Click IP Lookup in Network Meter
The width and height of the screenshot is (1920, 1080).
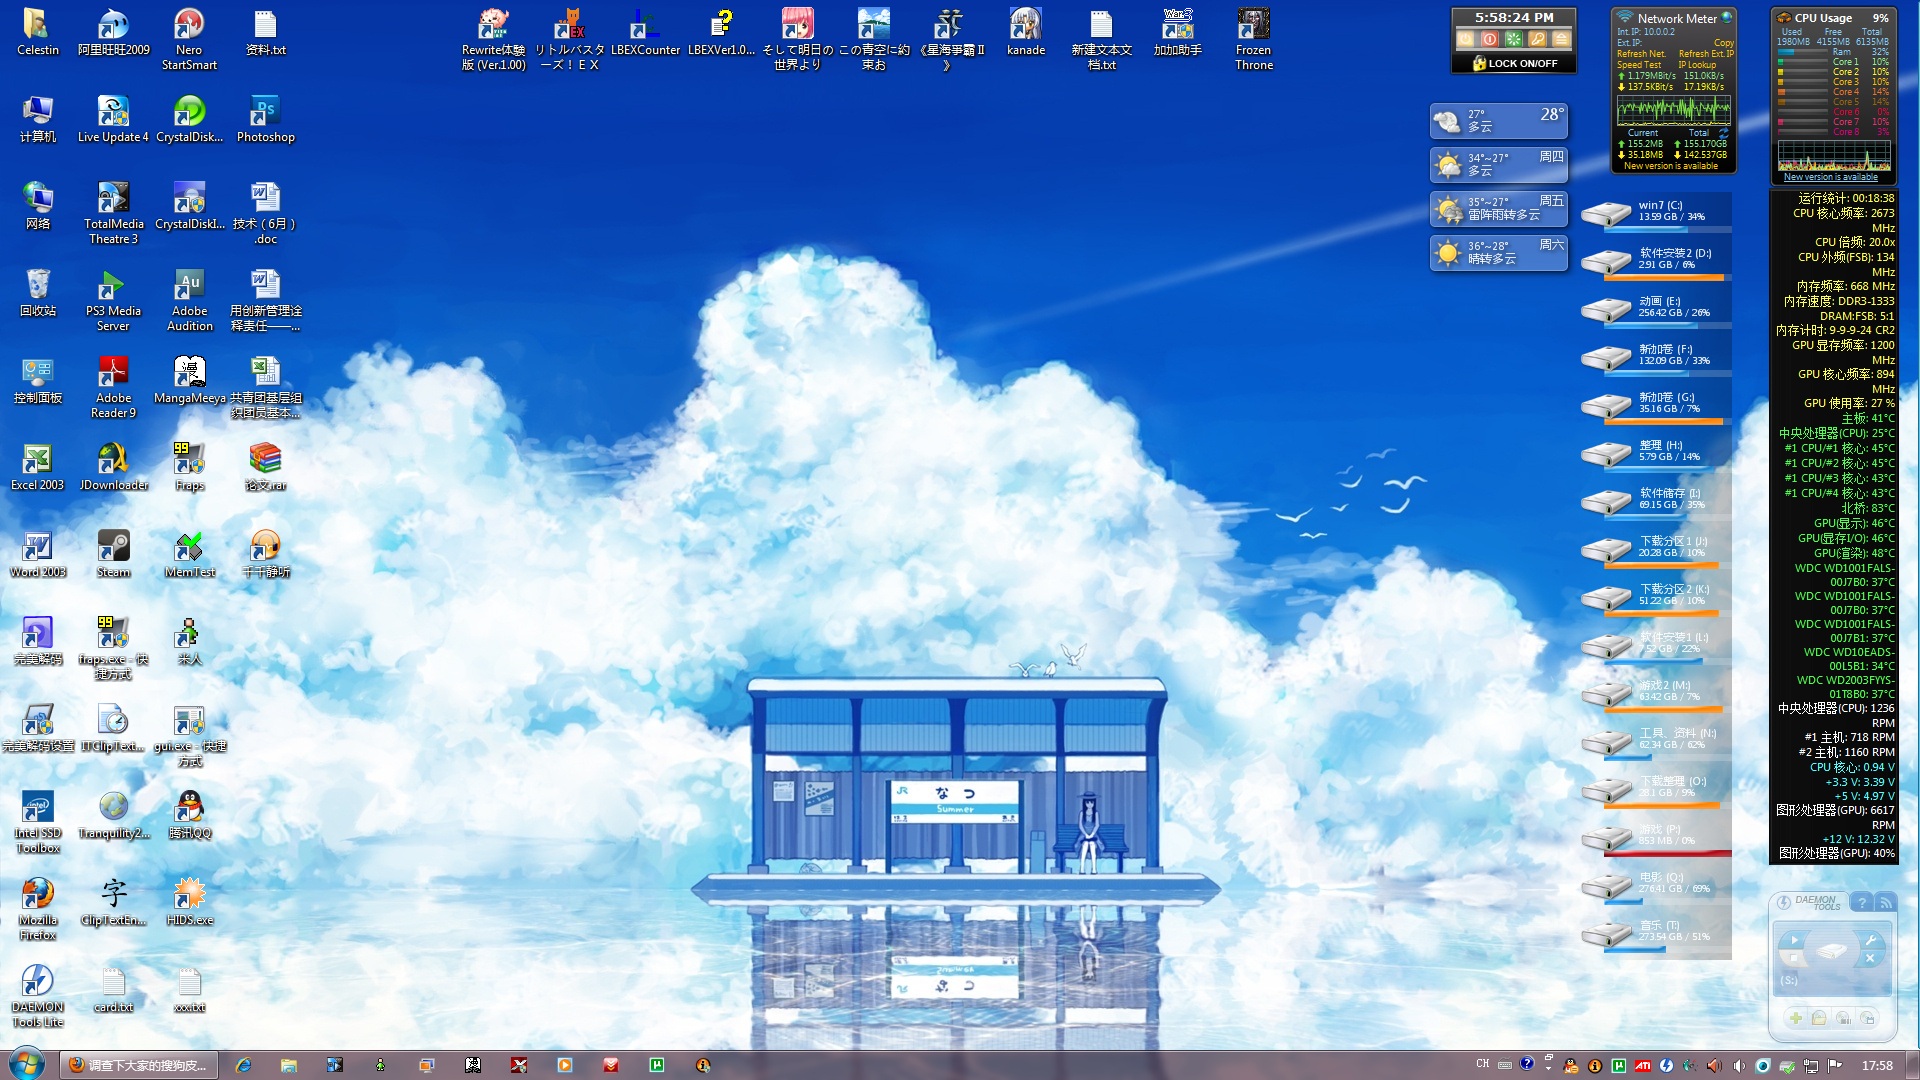tap(1697, 65)
